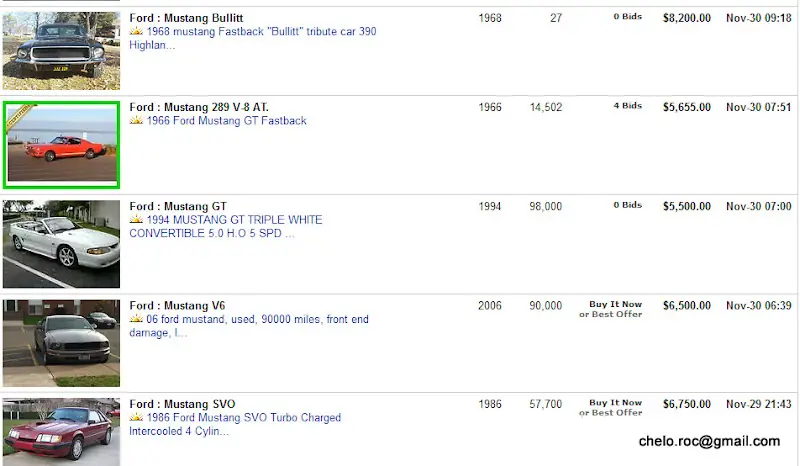The image size is (800, 466).
Task: Click yellow icon beside 1968 Bullitt tribute description
Action: coord(136,32)
